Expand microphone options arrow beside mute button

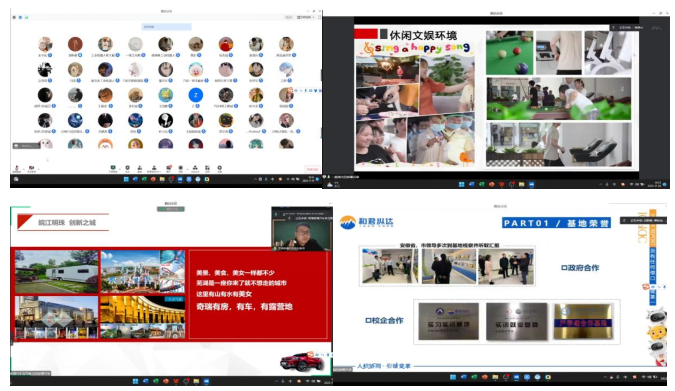pos(24,169)
